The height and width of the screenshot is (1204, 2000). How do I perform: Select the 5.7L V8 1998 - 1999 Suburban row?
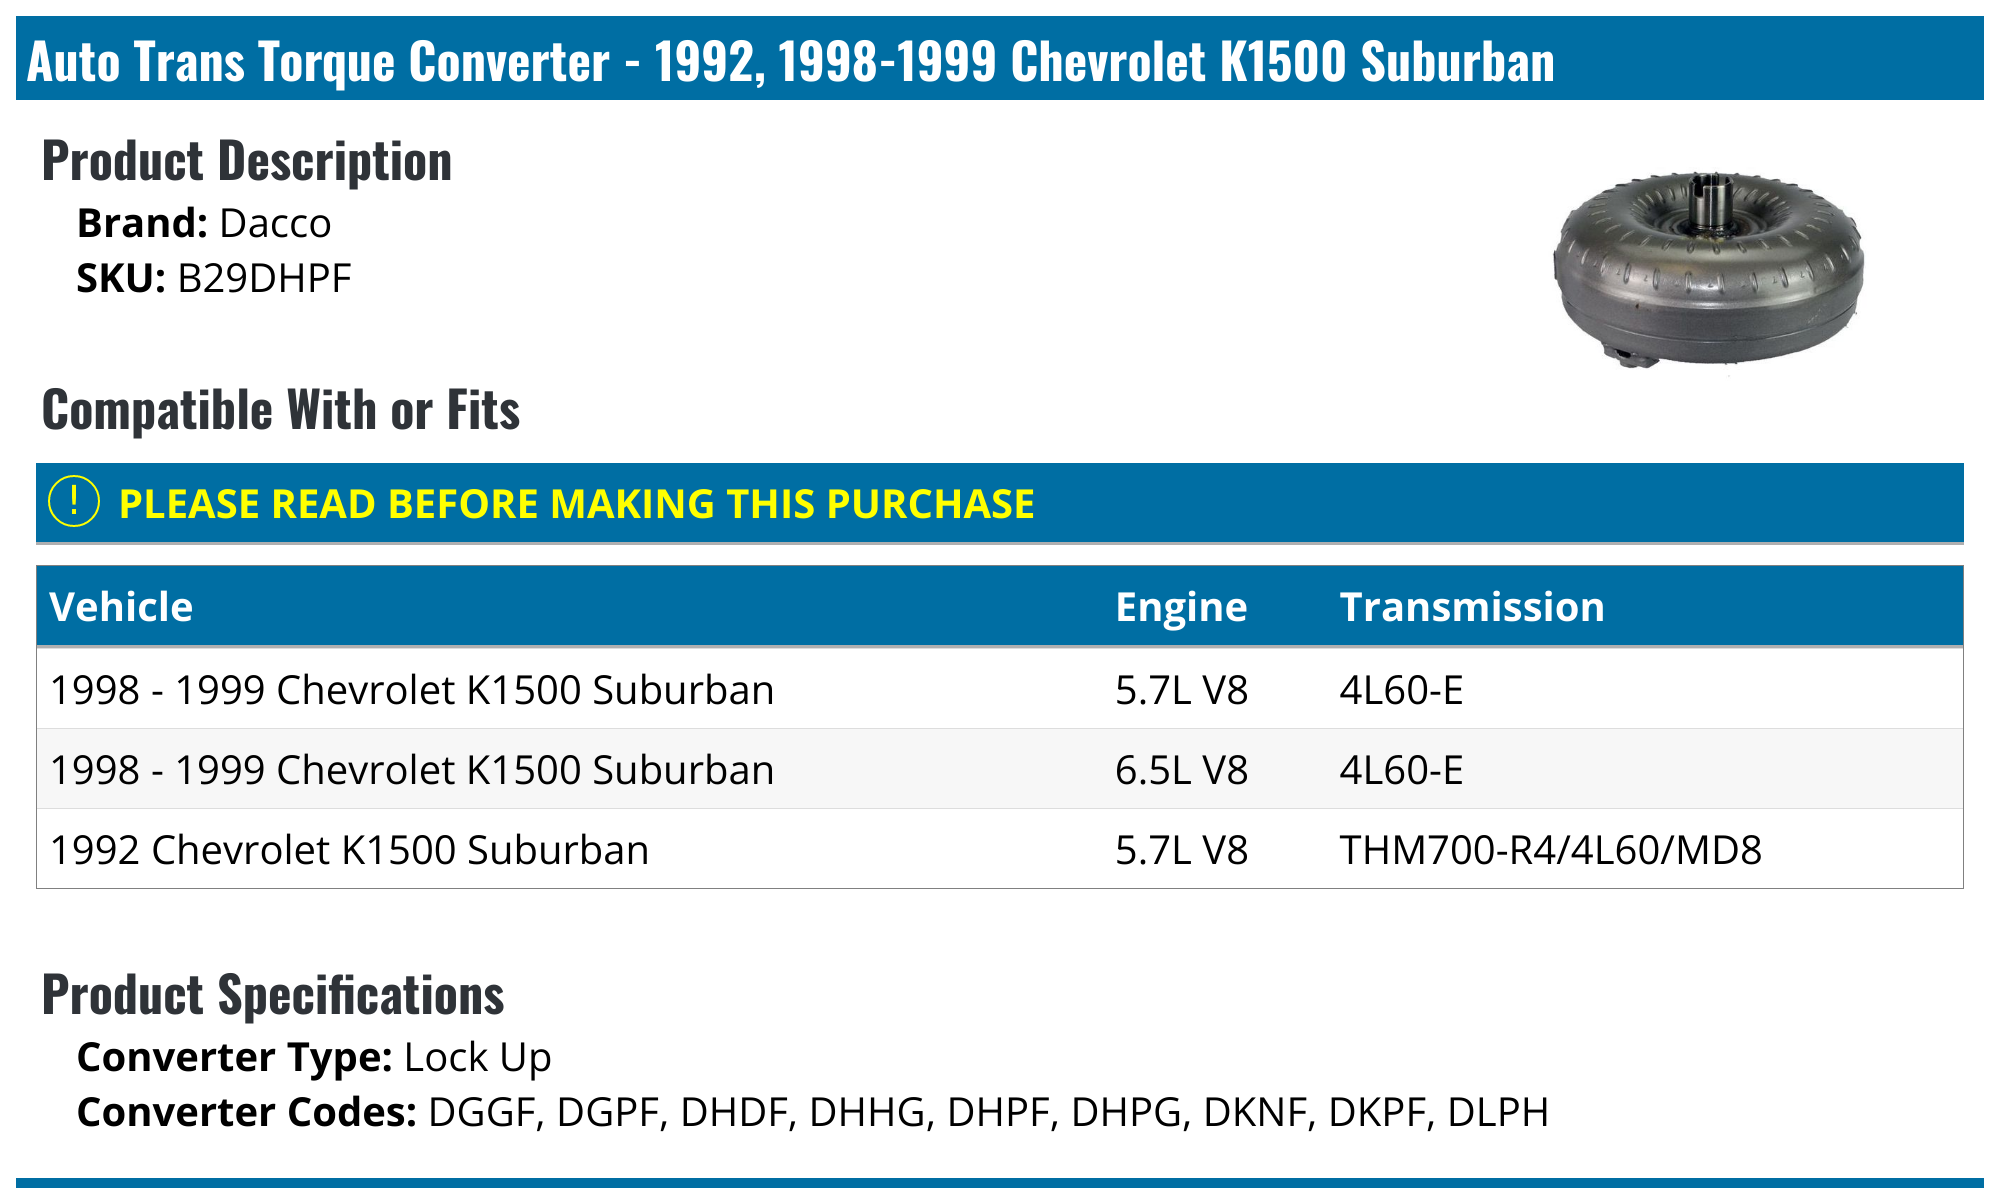point(412,690)
